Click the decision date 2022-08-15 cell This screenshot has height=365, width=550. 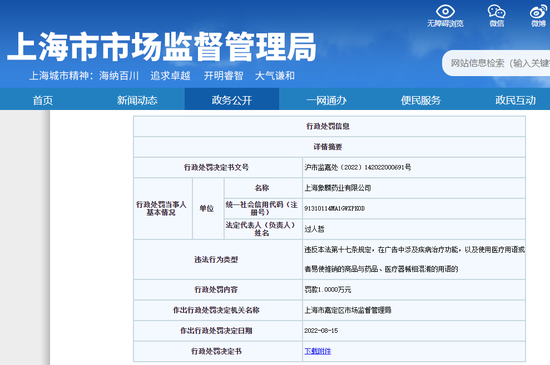click(x=414, y=331)
